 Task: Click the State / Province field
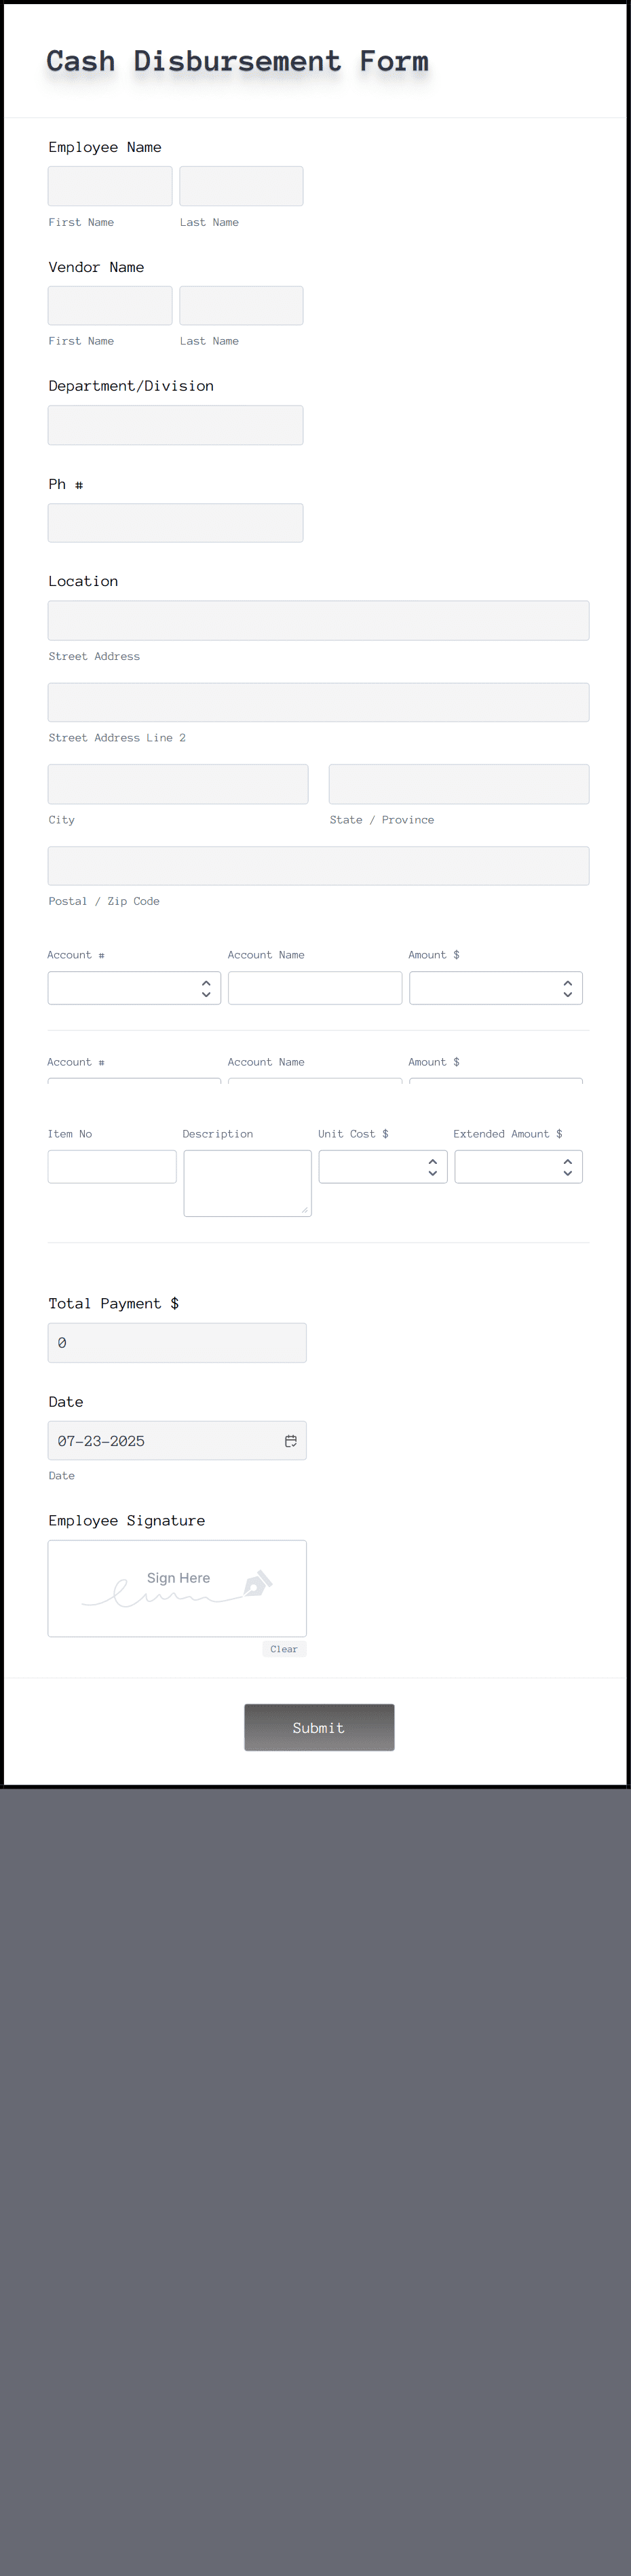(x=459, y=783)
